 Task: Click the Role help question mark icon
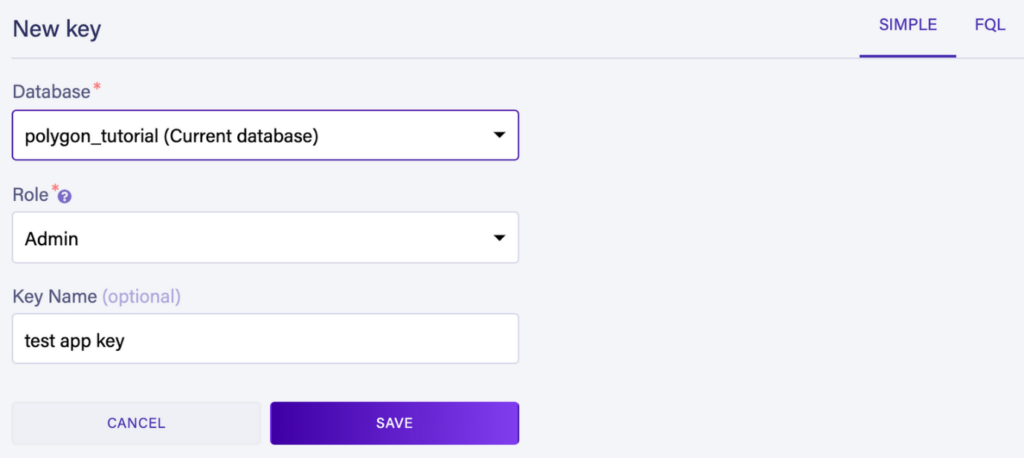click(x=65, y=197)
